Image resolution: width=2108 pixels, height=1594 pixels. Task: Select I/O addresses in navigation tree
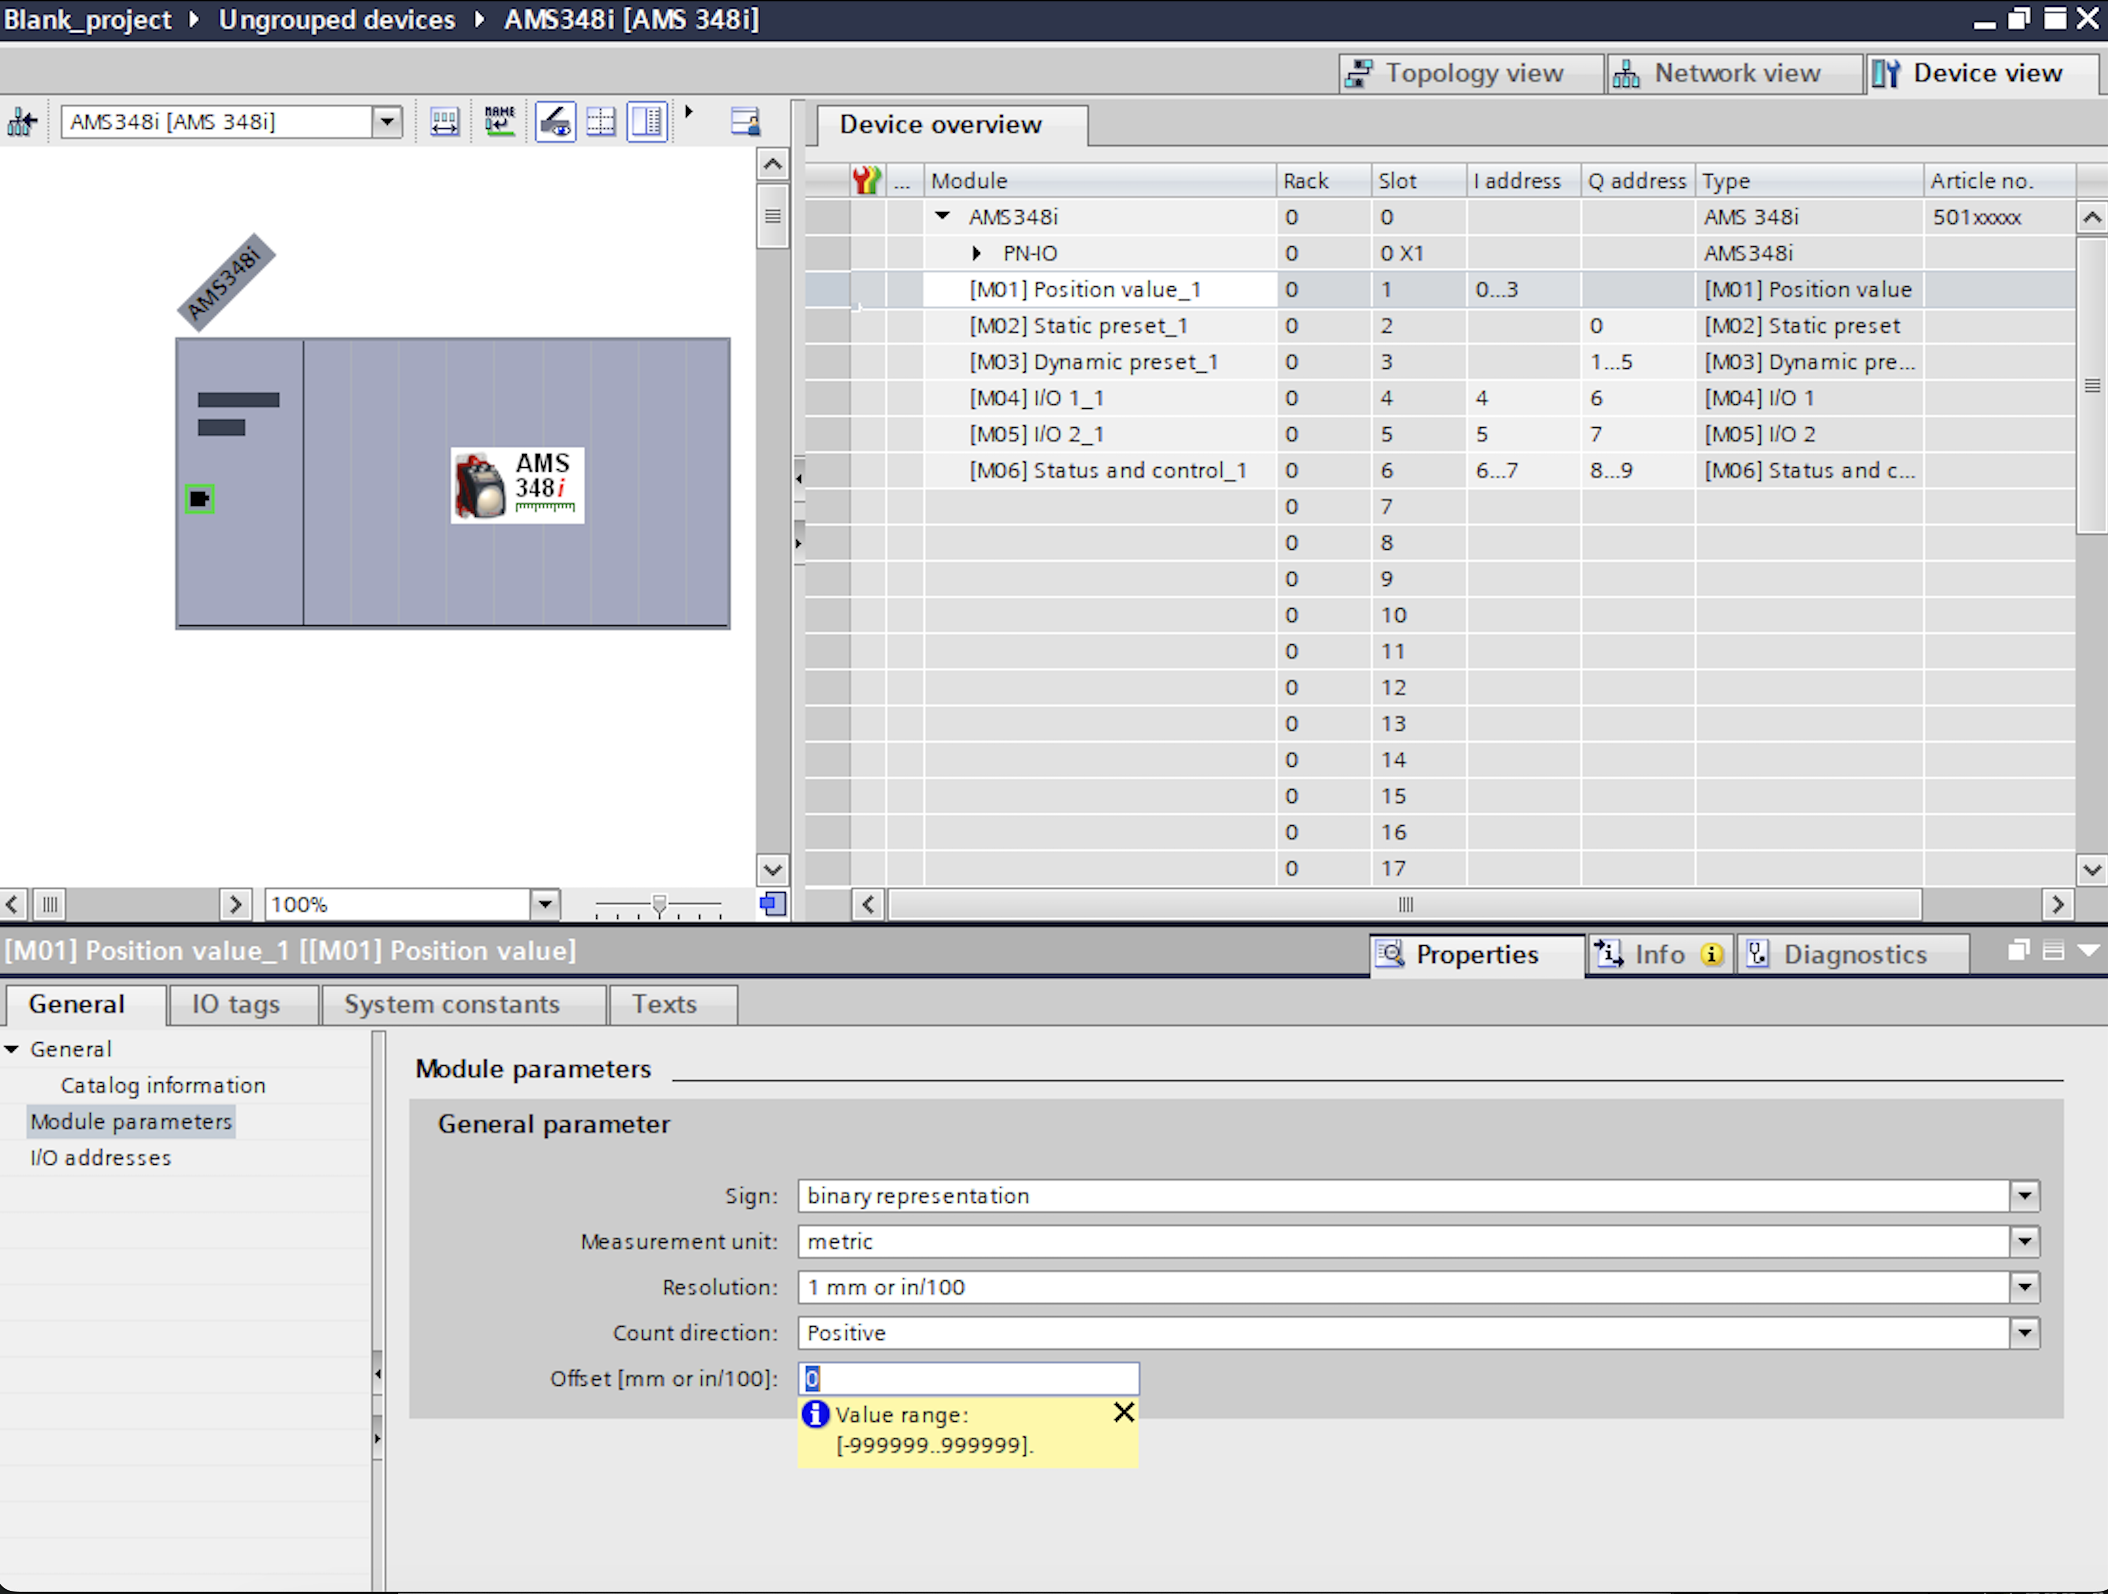tap(100, 1157)
